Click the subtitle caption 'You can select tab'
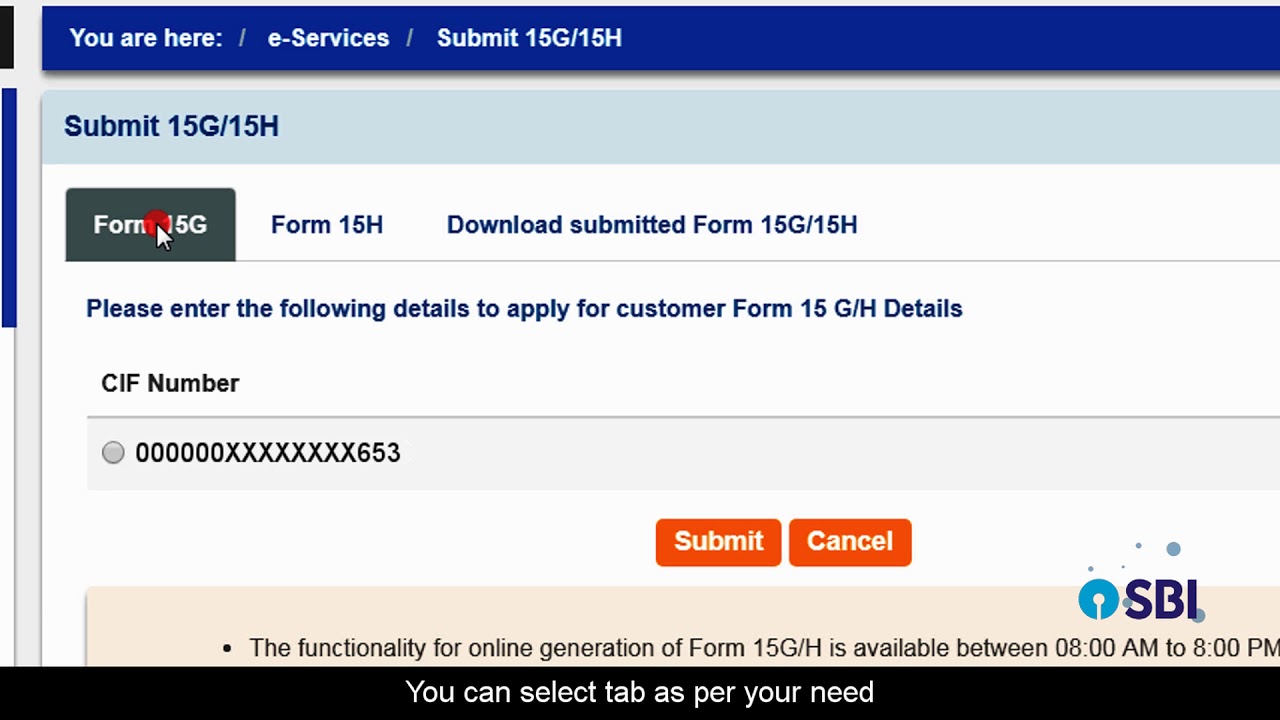The height and width of the screenshot is (720, 1280). 640,692
